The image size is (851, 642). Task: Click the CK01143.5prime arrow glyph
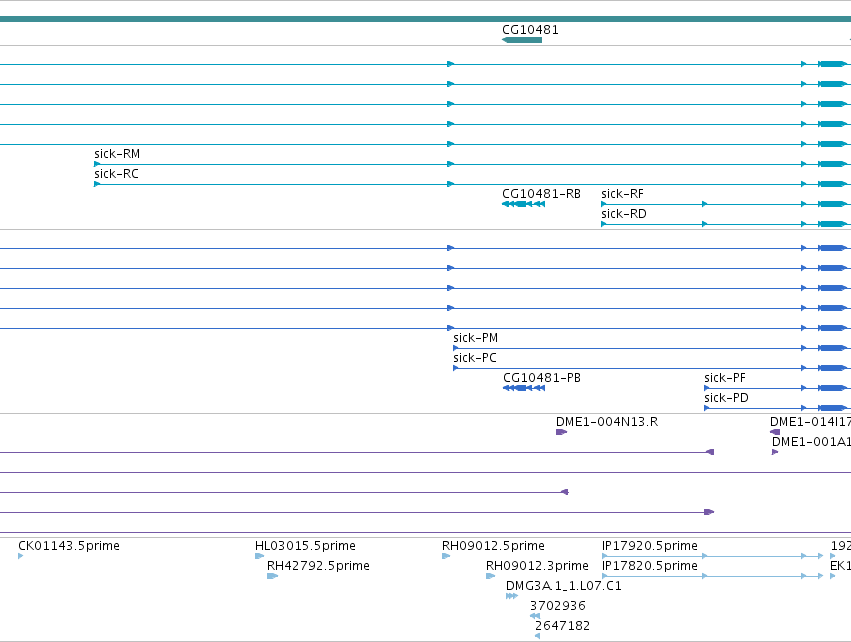tap(21, 556)
